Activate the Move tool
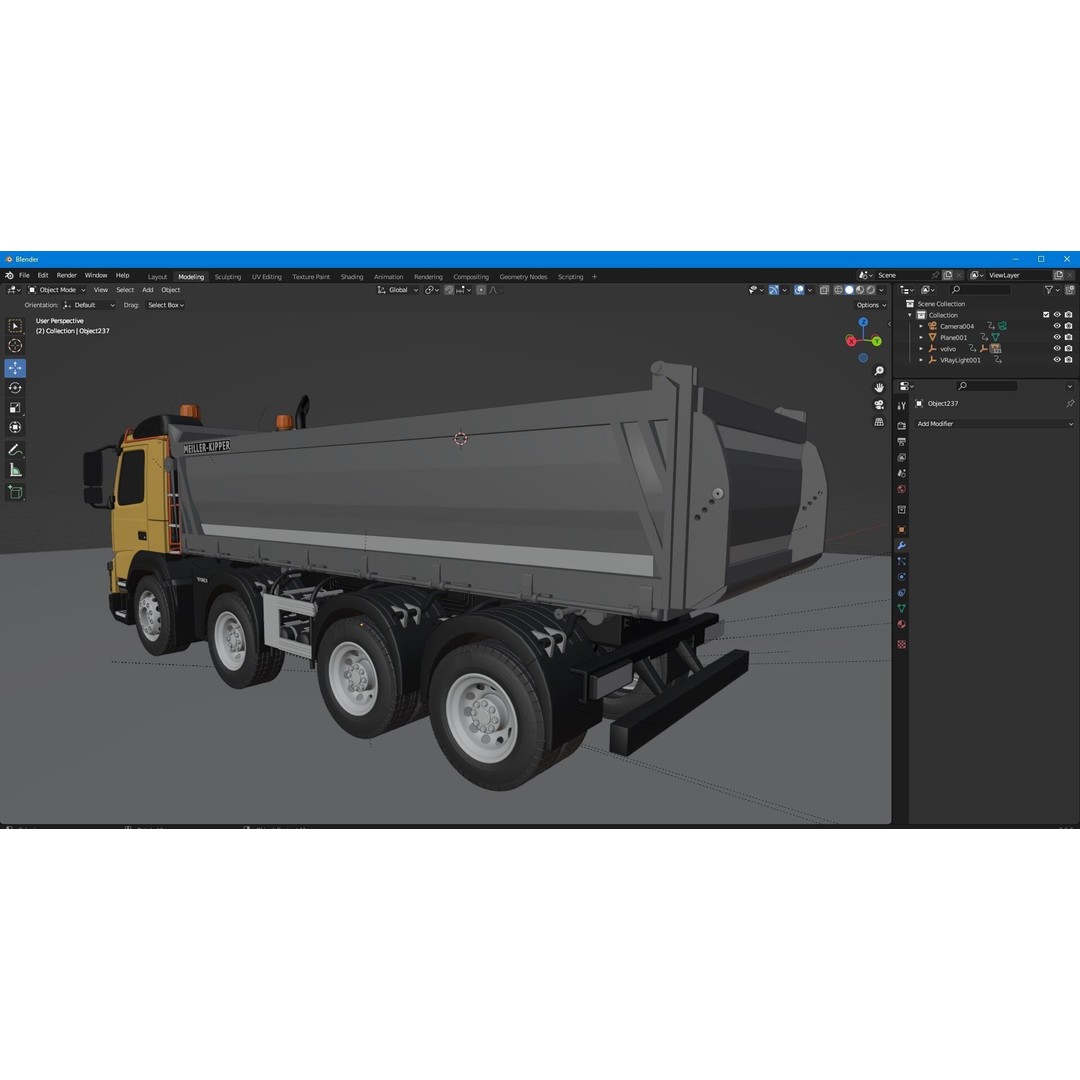The width and height of the screenshot is (1080, 1080). point(15,368)
